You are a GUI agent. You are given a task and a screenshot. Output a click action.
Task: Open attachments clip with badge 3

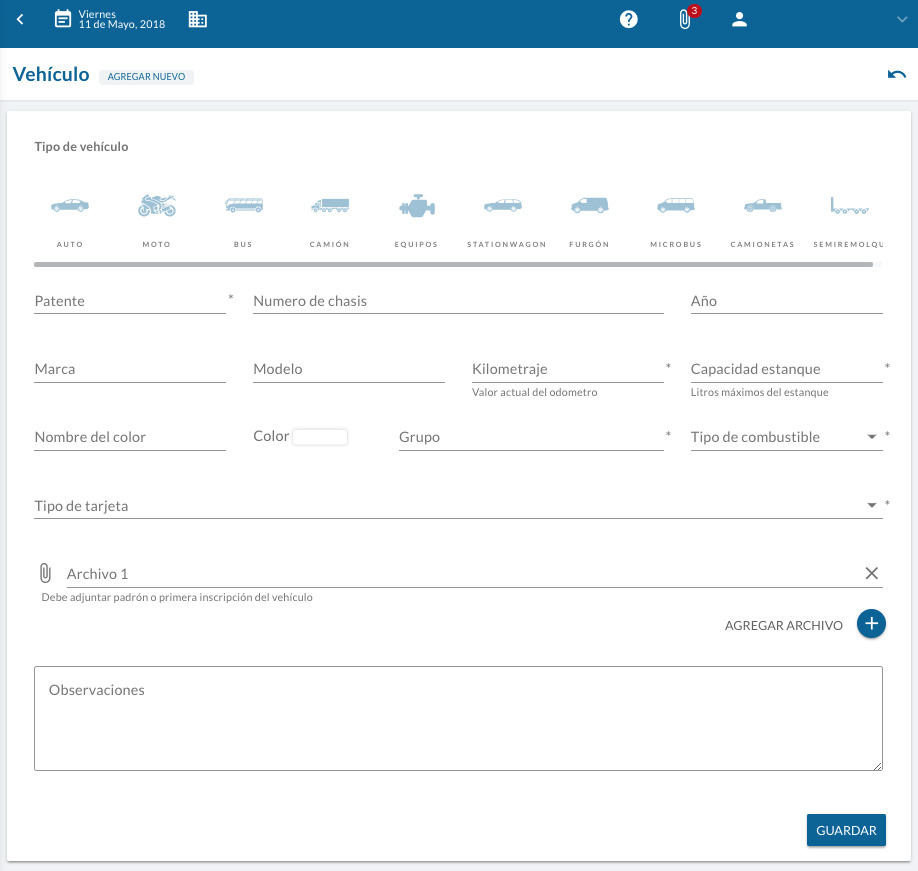click(x=685, y=19)
